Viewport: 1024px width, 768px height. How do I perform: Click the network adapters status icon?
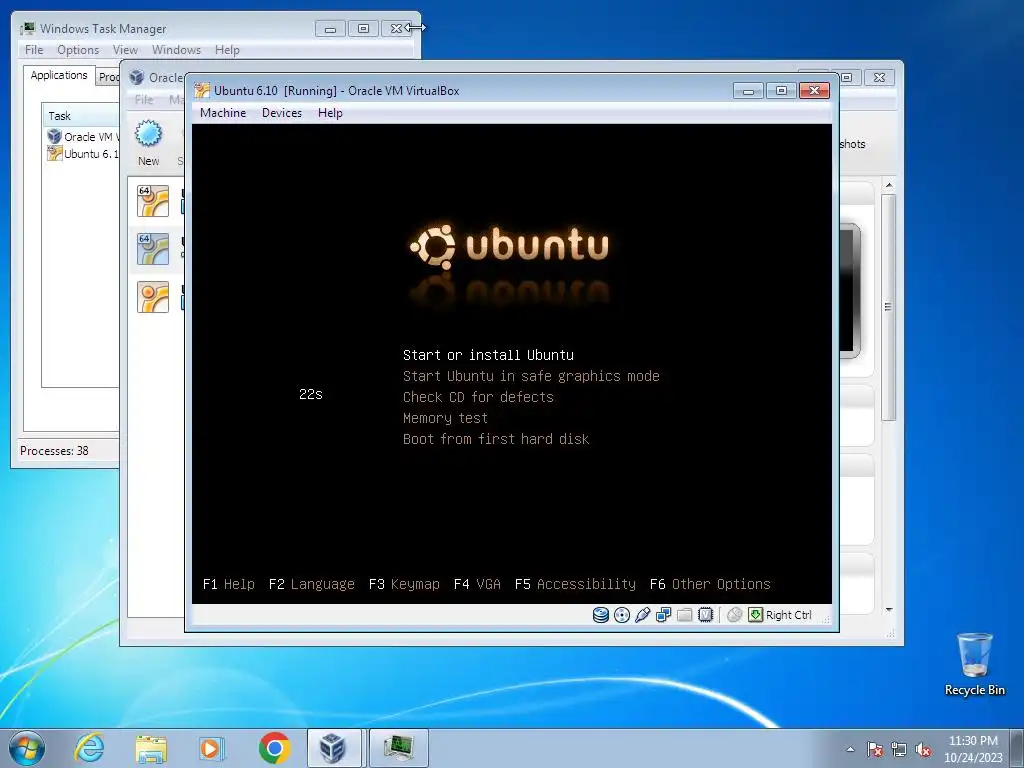point(664,615)
